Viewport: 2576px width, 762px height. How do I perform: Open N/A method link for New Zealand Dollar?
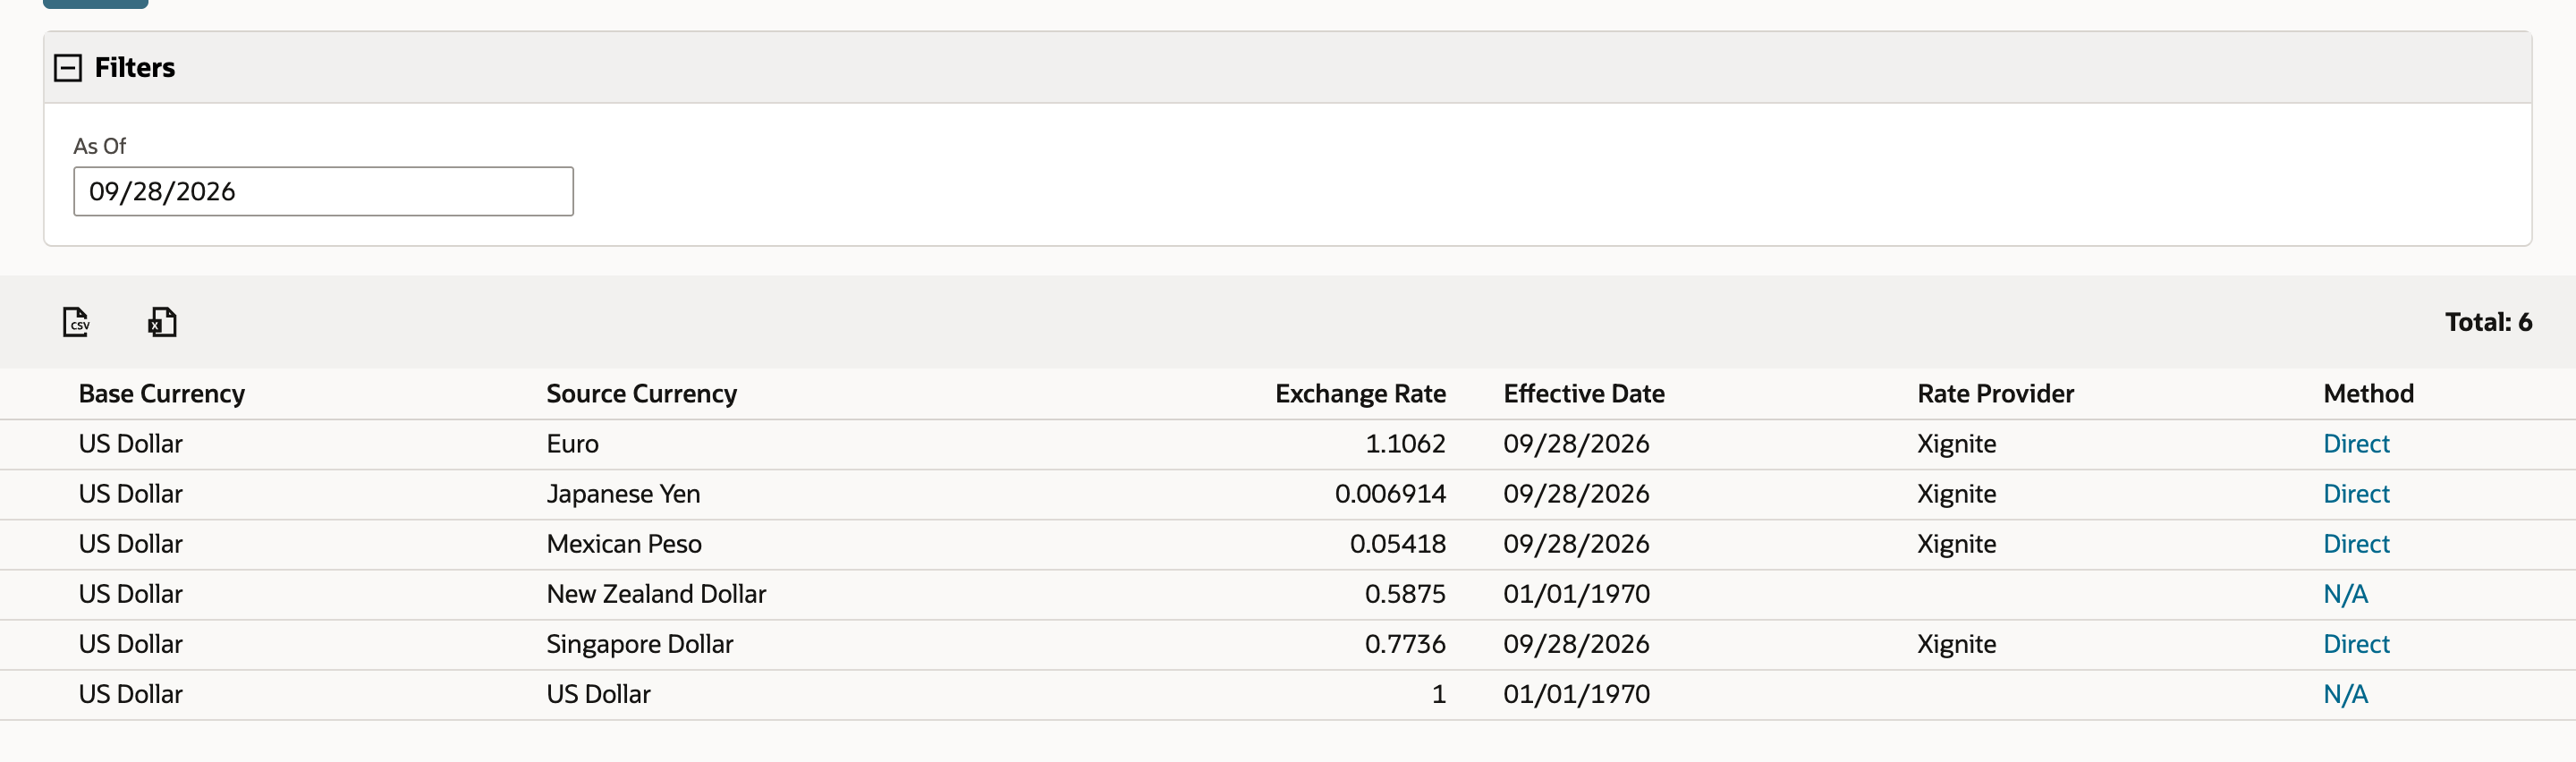coord(2345,594)
